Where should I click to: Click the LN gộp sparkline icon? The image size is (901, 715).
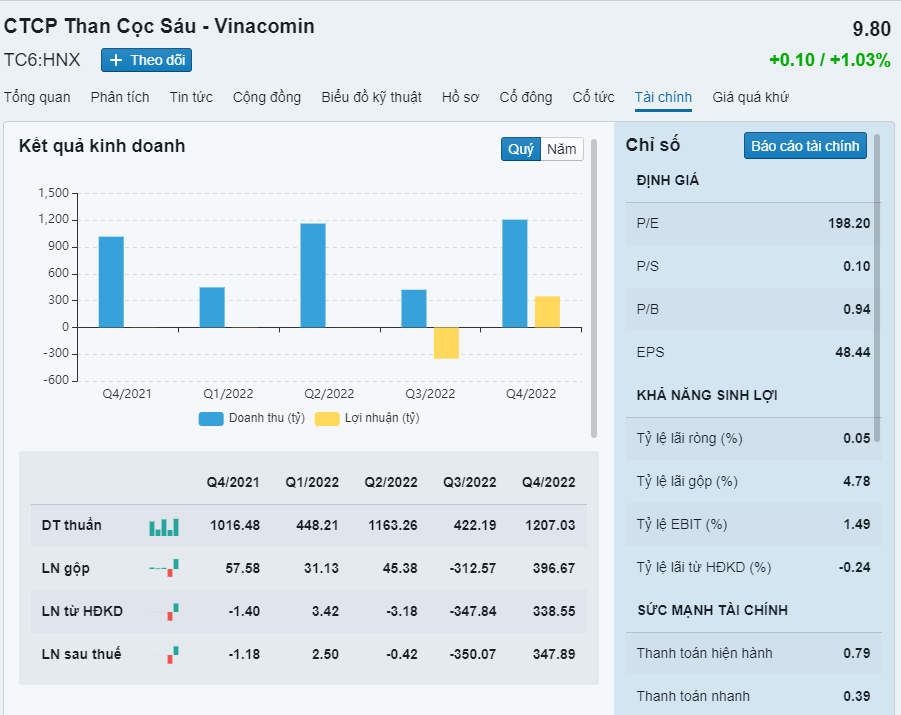point(164,568)
